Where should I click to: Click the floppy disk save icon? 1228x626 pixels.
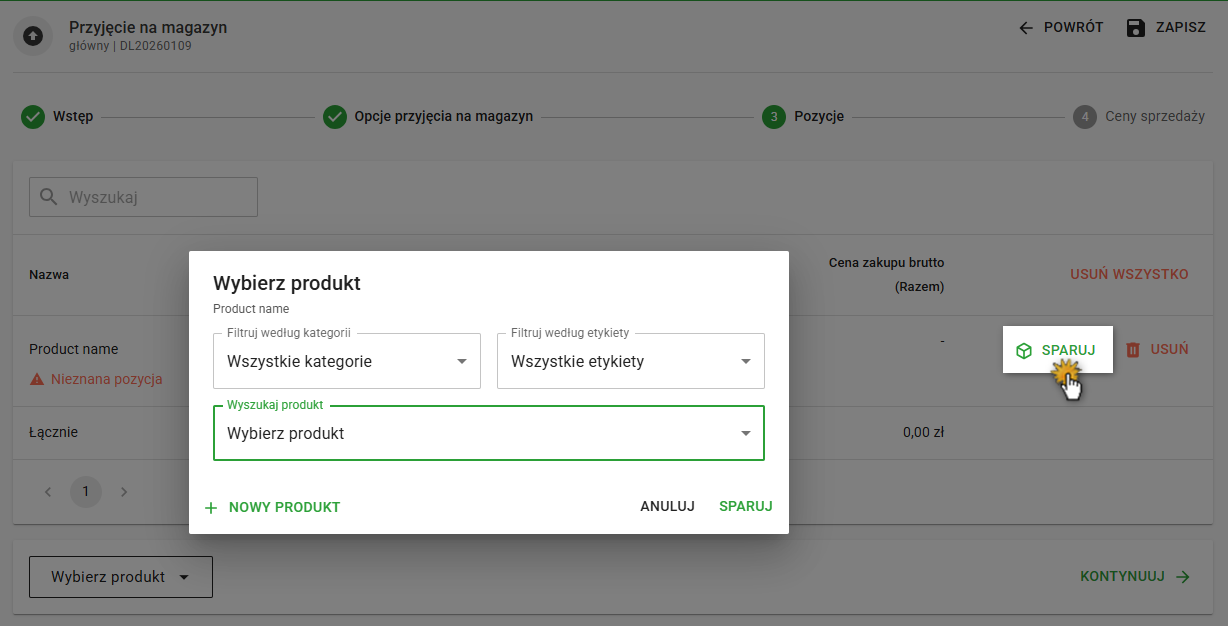1135,27
